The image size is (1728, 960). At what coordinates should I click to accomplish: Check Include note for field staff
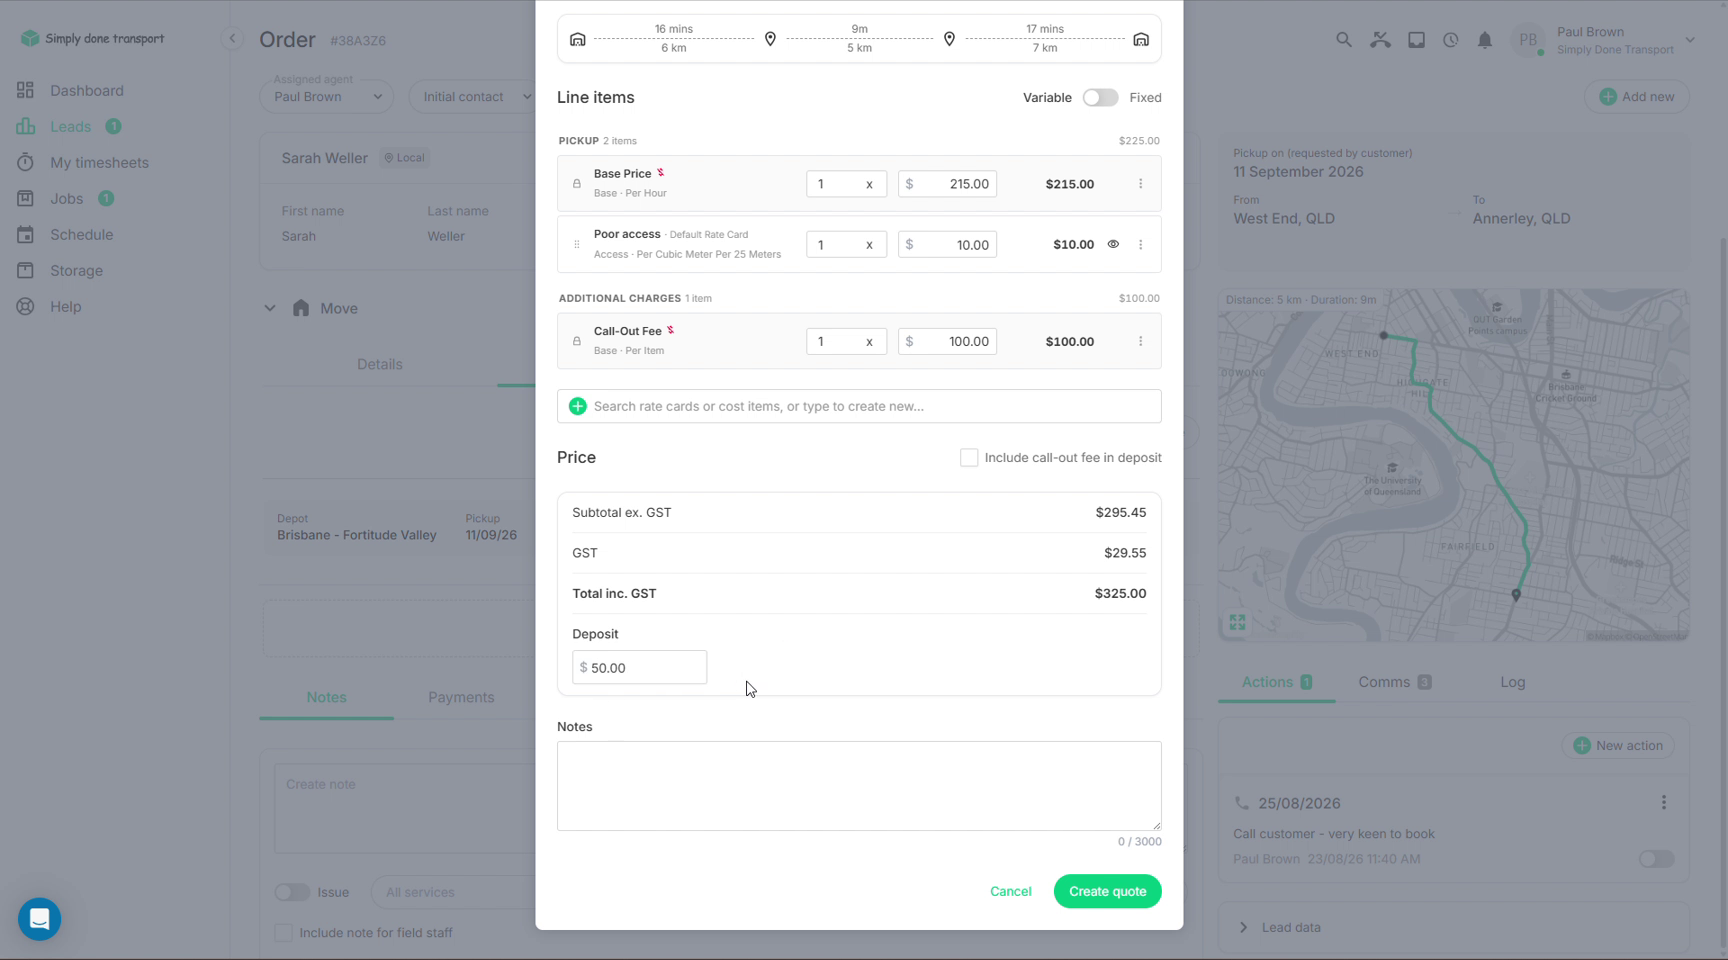pos(284,933)
